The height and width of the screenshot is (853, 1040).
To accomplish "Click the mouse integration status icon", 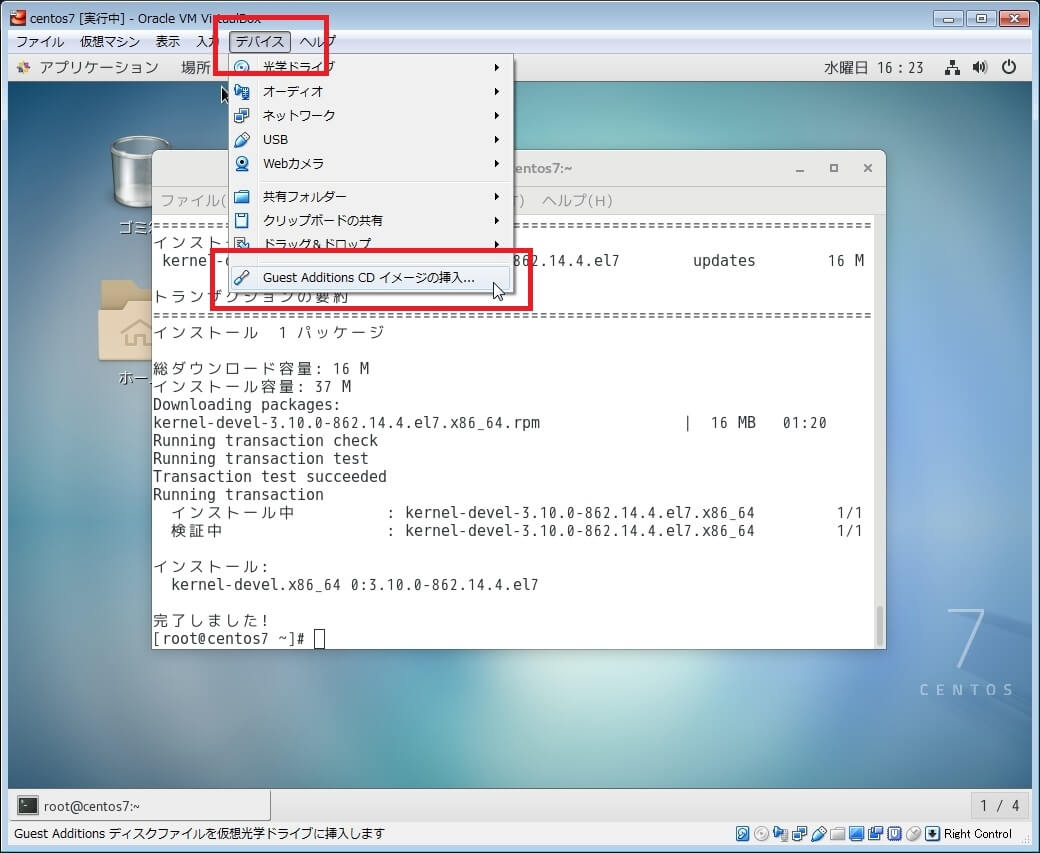I will [913, 834].
